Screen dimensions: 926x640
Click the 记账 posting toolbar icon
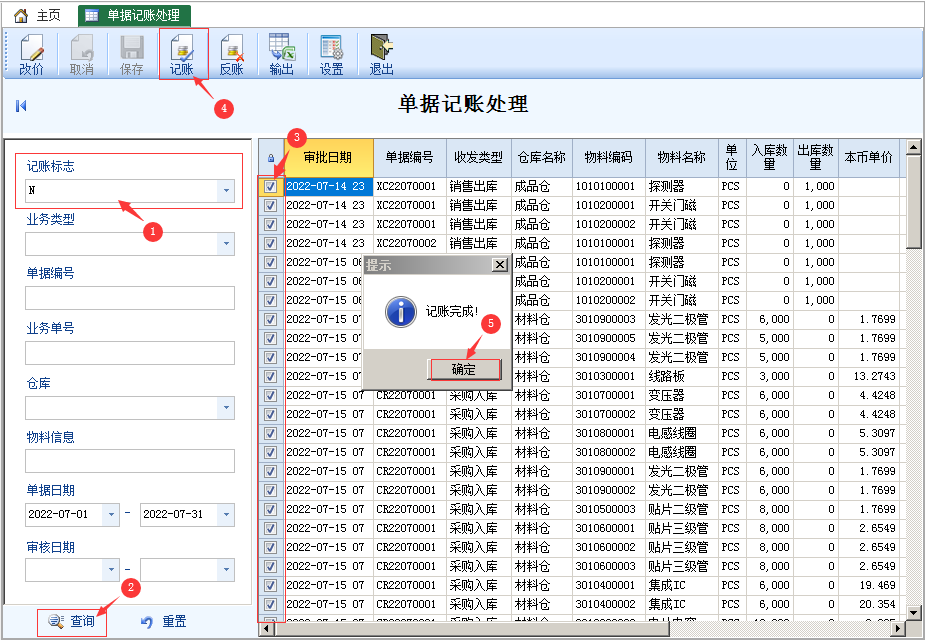tap(182, 55)
